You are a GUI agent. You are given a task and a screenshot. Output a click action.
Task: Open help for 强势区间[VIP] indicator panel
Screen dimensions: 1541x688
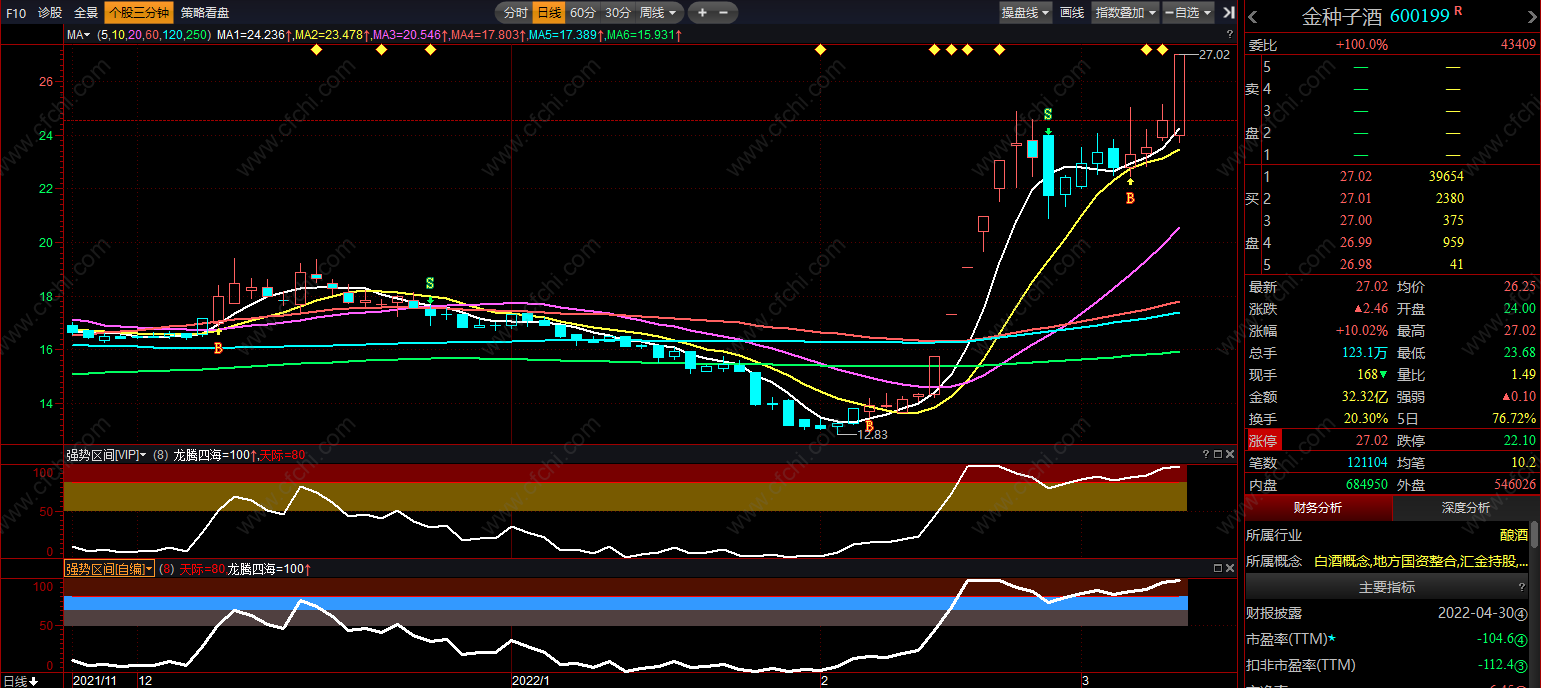(1205, 455)
